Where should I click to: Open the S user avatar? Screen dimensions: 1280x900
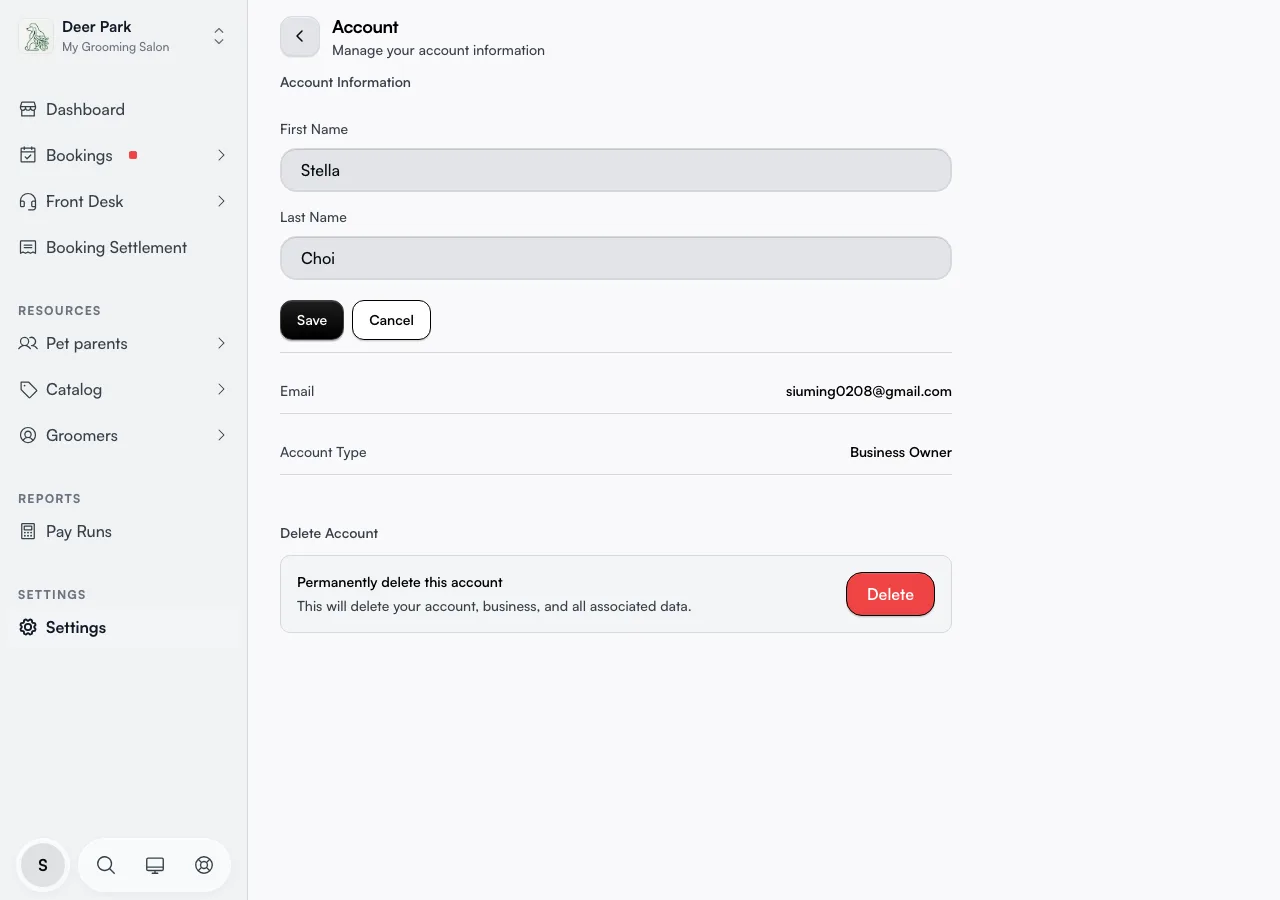tap(43, 865)
